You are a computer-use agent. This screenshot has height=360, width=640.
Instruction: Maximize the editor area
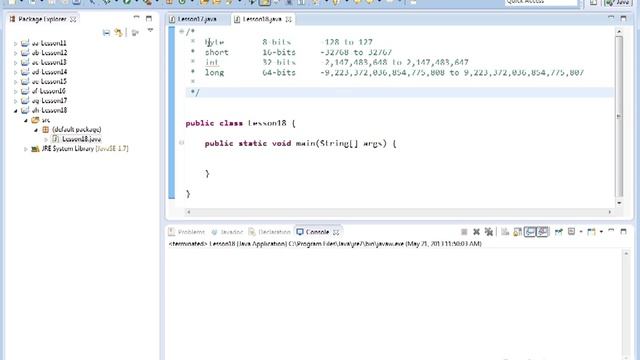click(623, 18)
